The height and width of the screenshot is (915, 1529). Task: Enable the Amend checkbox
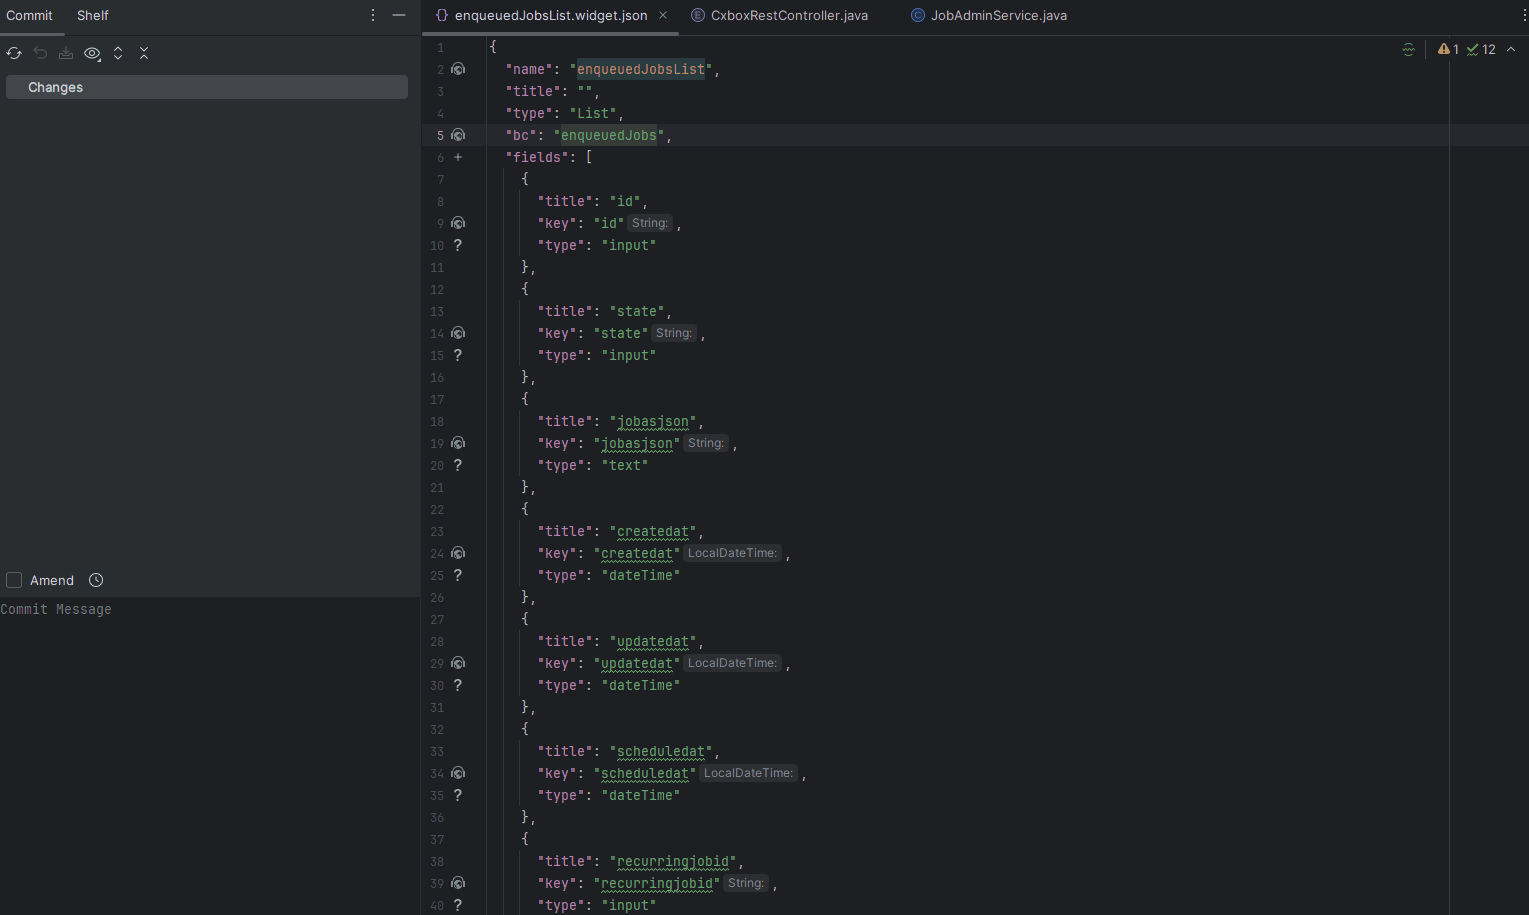point(14,580)
